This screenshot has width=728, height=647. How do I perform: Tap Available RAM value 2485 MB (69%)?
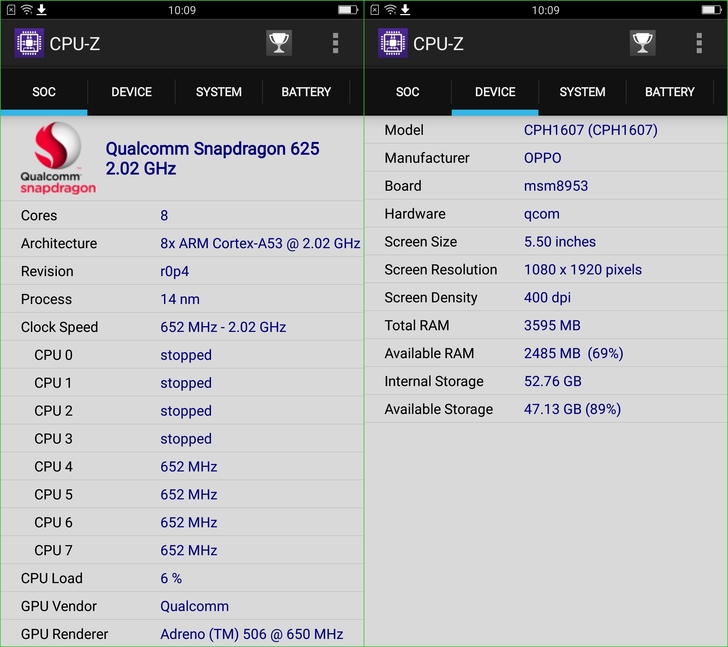[573, 353]
